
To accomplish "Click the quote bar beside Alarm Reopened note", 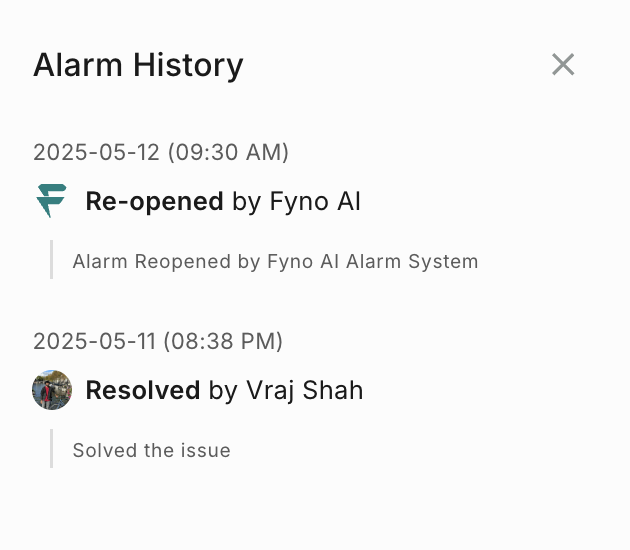I will [51, 261].
